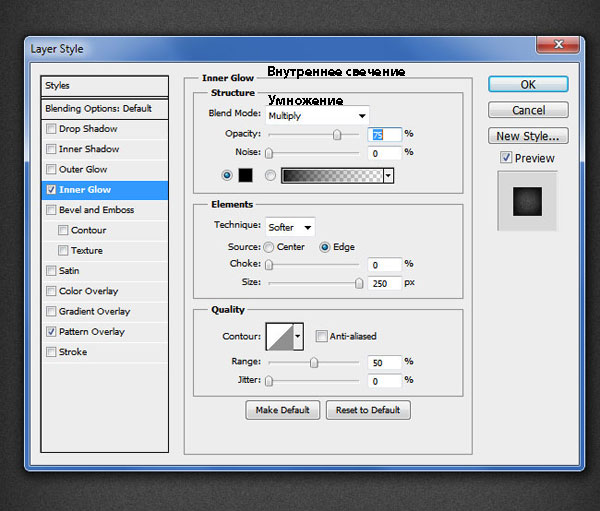Click the Range slider handle

314,362
